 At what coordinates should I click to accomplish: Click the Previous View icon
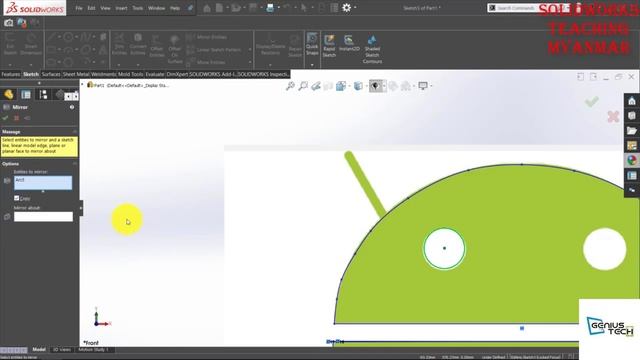tap(316, 86)
